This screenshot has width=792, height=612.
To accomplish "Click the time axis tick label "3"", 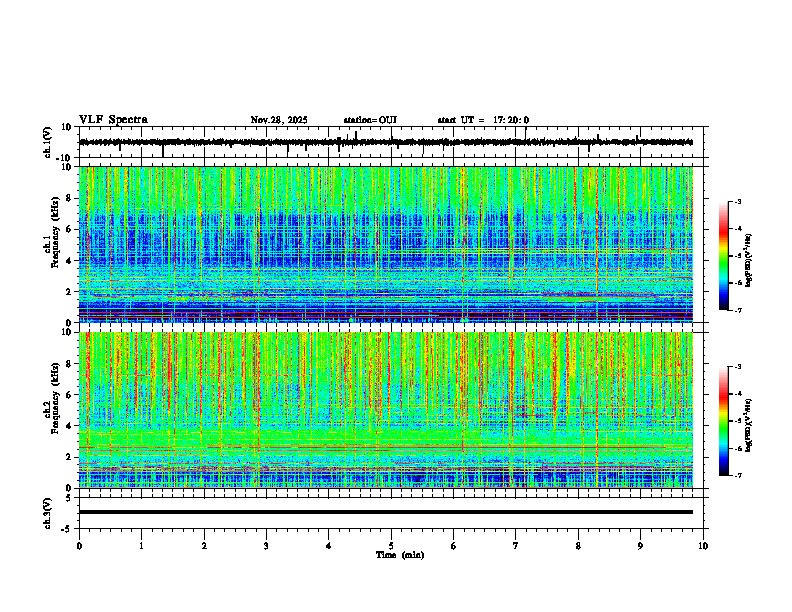I will pos(266,546).
